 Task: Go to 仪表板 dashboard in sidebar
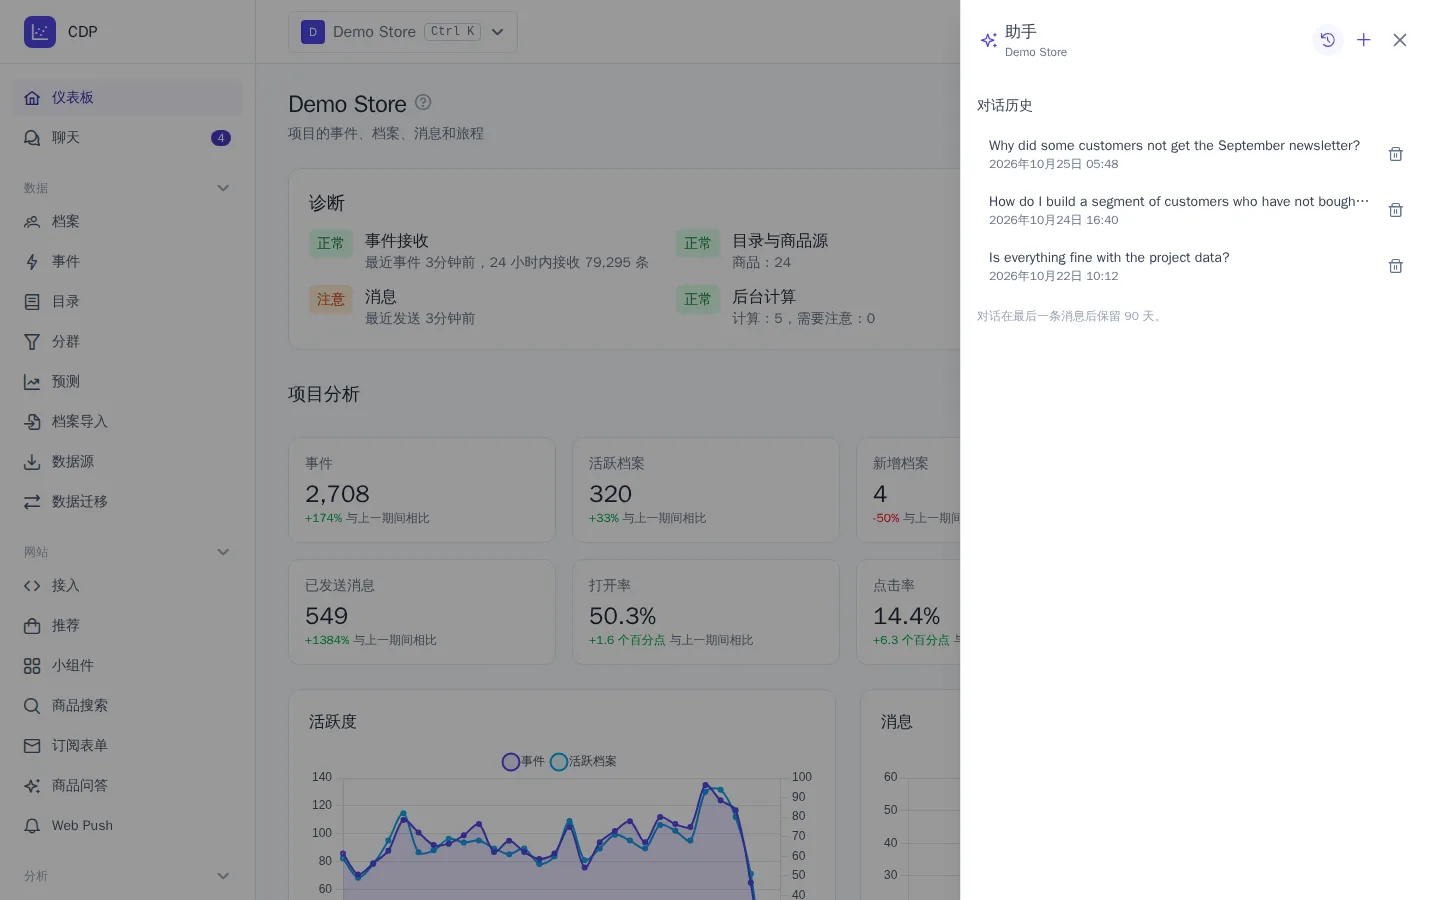(x=128, y=97)
